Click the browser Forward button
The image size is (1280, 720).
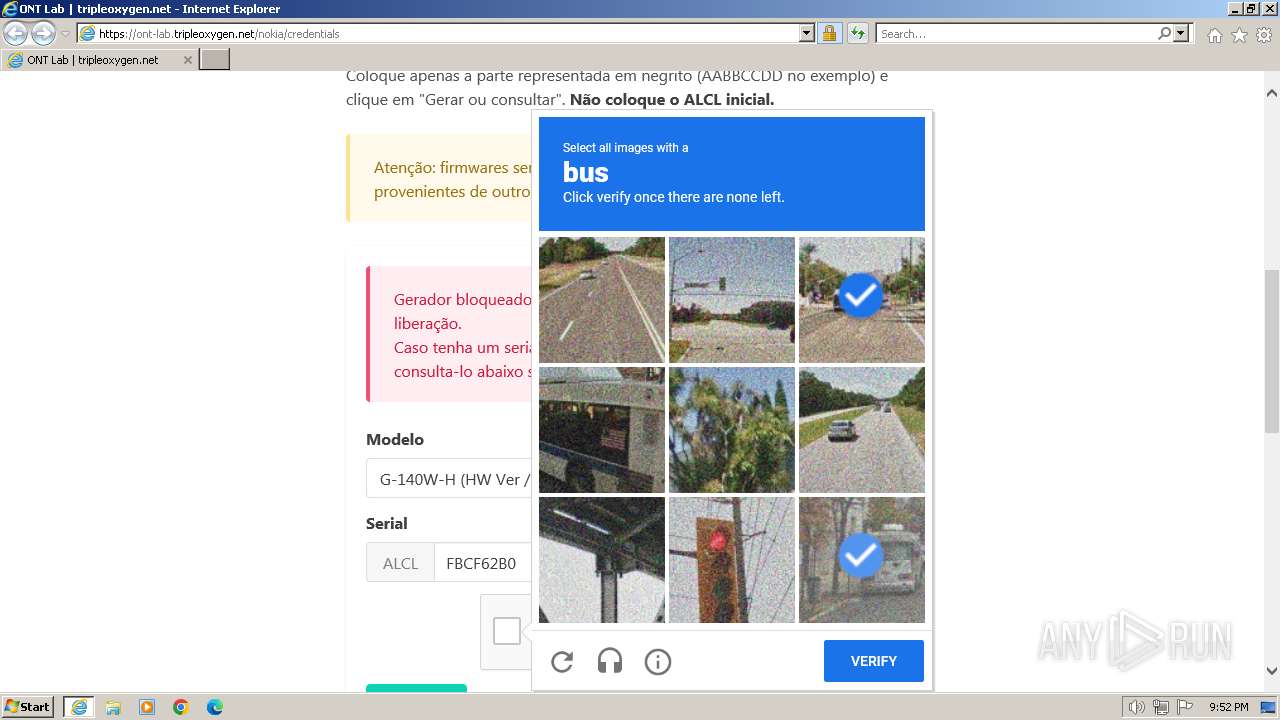(x=43, y=33)
